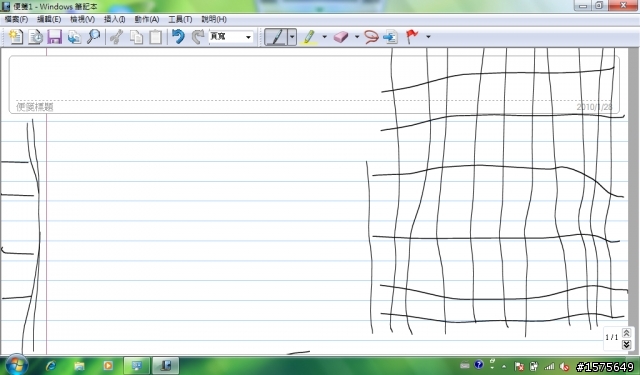The height and width of the screenshot is (375, 640).
Task: Open the 動作(A) Actions menu
Action: tap(147, 19)
